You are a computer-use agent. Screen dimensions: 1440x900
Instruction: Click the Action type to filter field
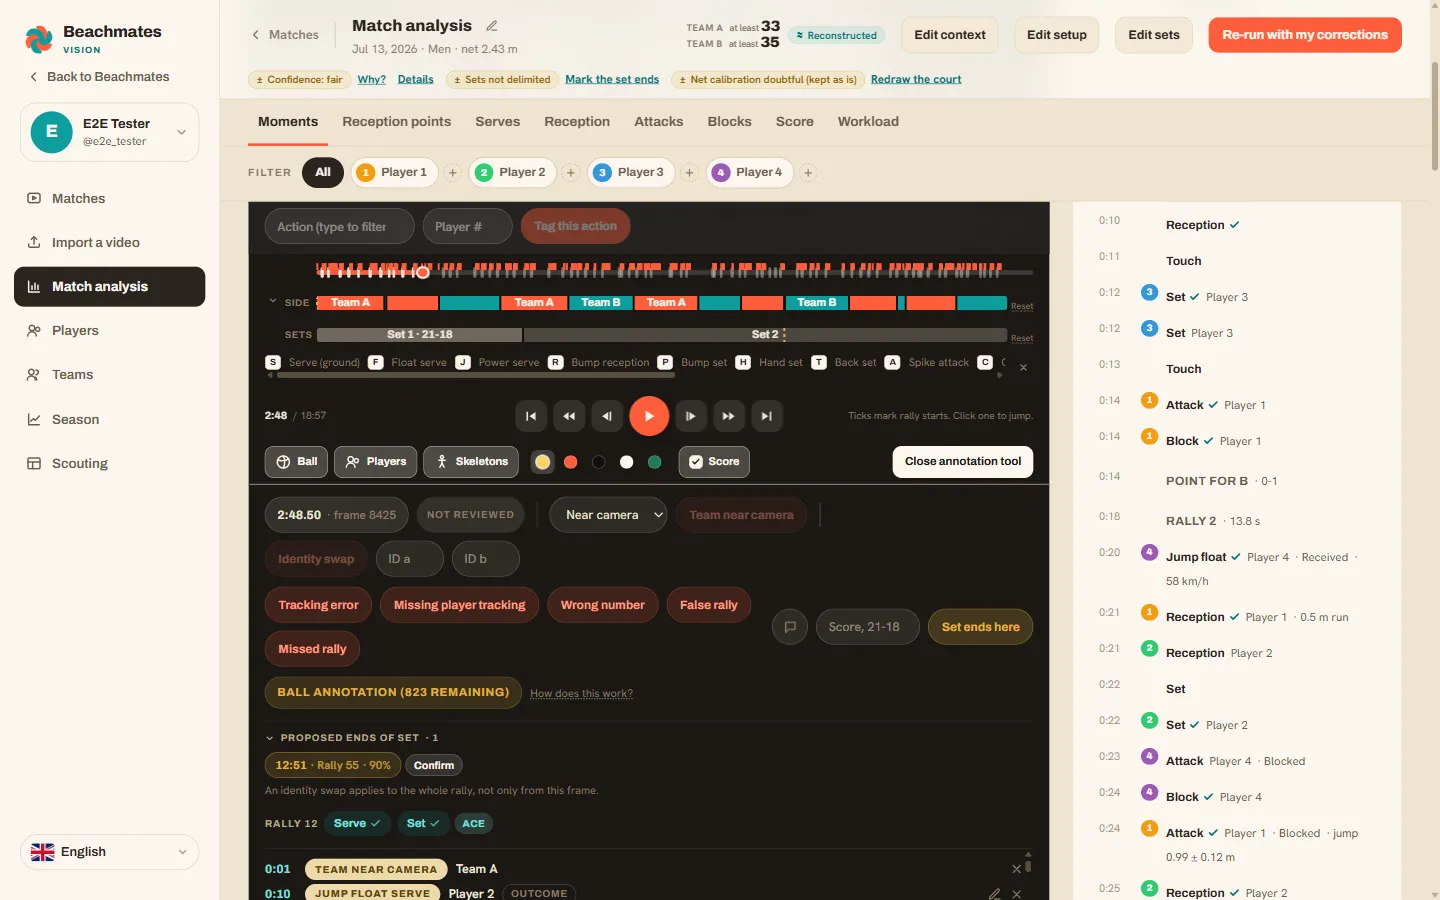click(x=340, y=227)
